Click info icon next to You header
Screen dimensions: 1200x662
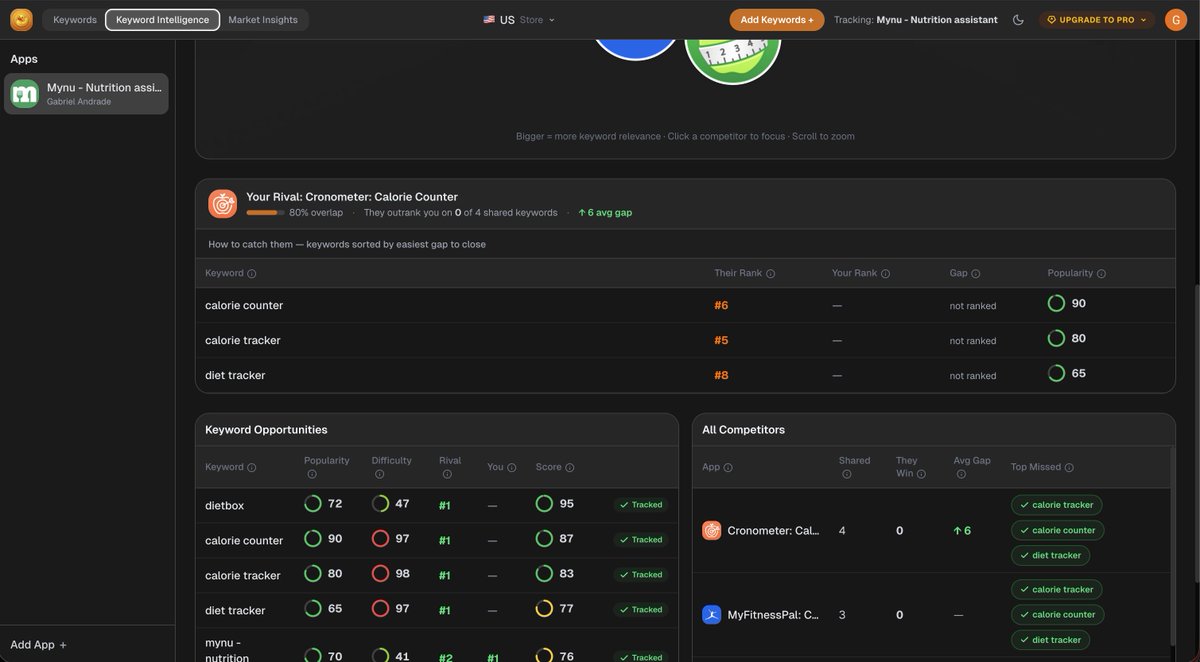click(512, 468)
